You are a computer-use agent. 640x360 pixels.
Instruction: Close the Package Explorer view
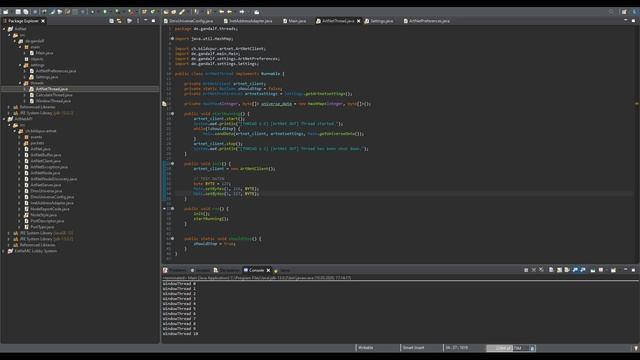43,21
